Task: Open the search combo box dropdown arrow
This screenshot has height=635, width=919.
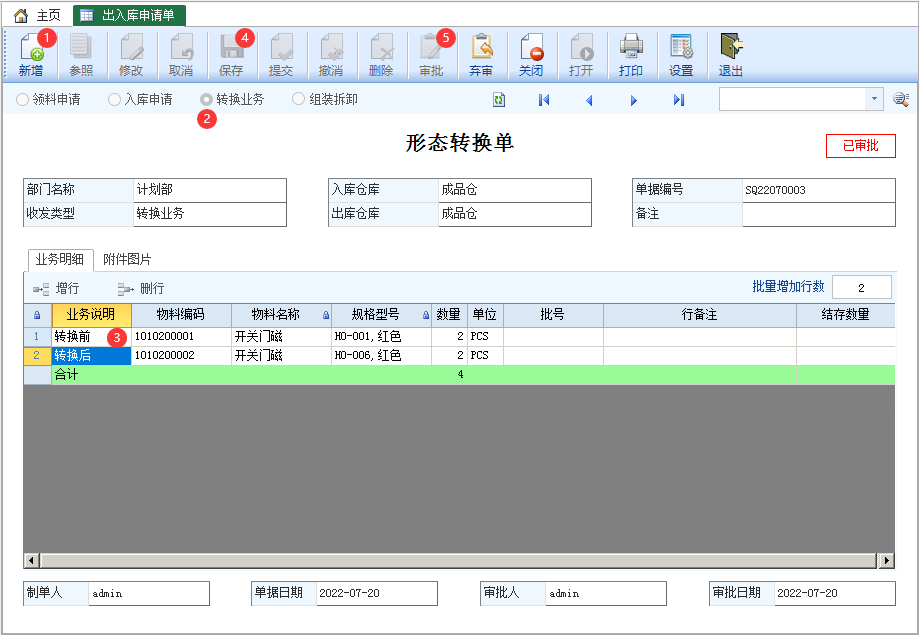Action: 874,99
